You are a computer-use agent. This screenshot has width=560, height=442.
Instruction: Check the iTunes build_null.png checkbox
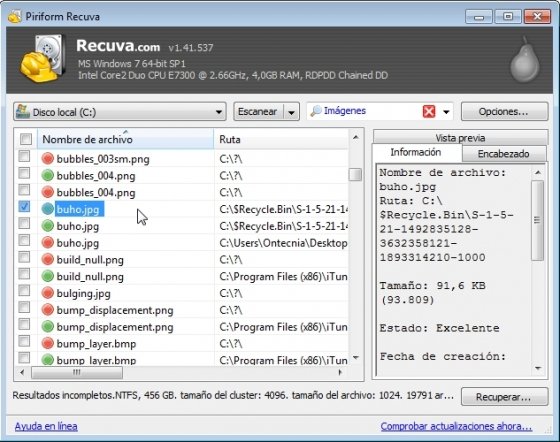24,274
